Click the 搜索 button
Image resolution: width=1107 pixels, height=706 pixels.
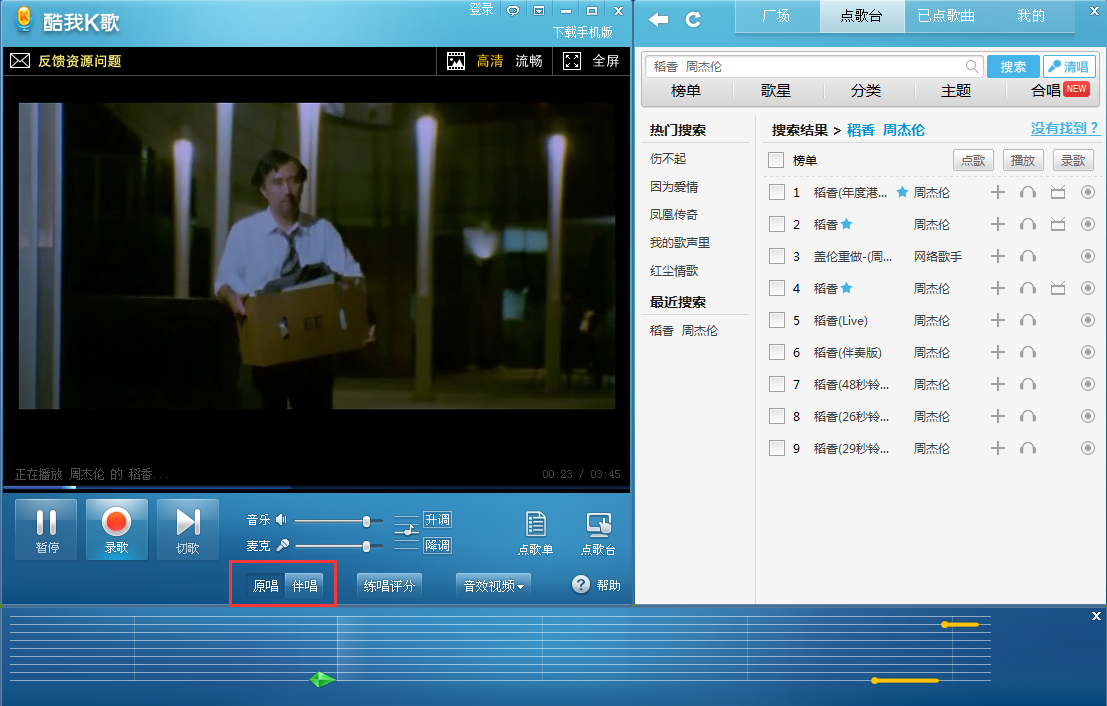(1013, 66)
